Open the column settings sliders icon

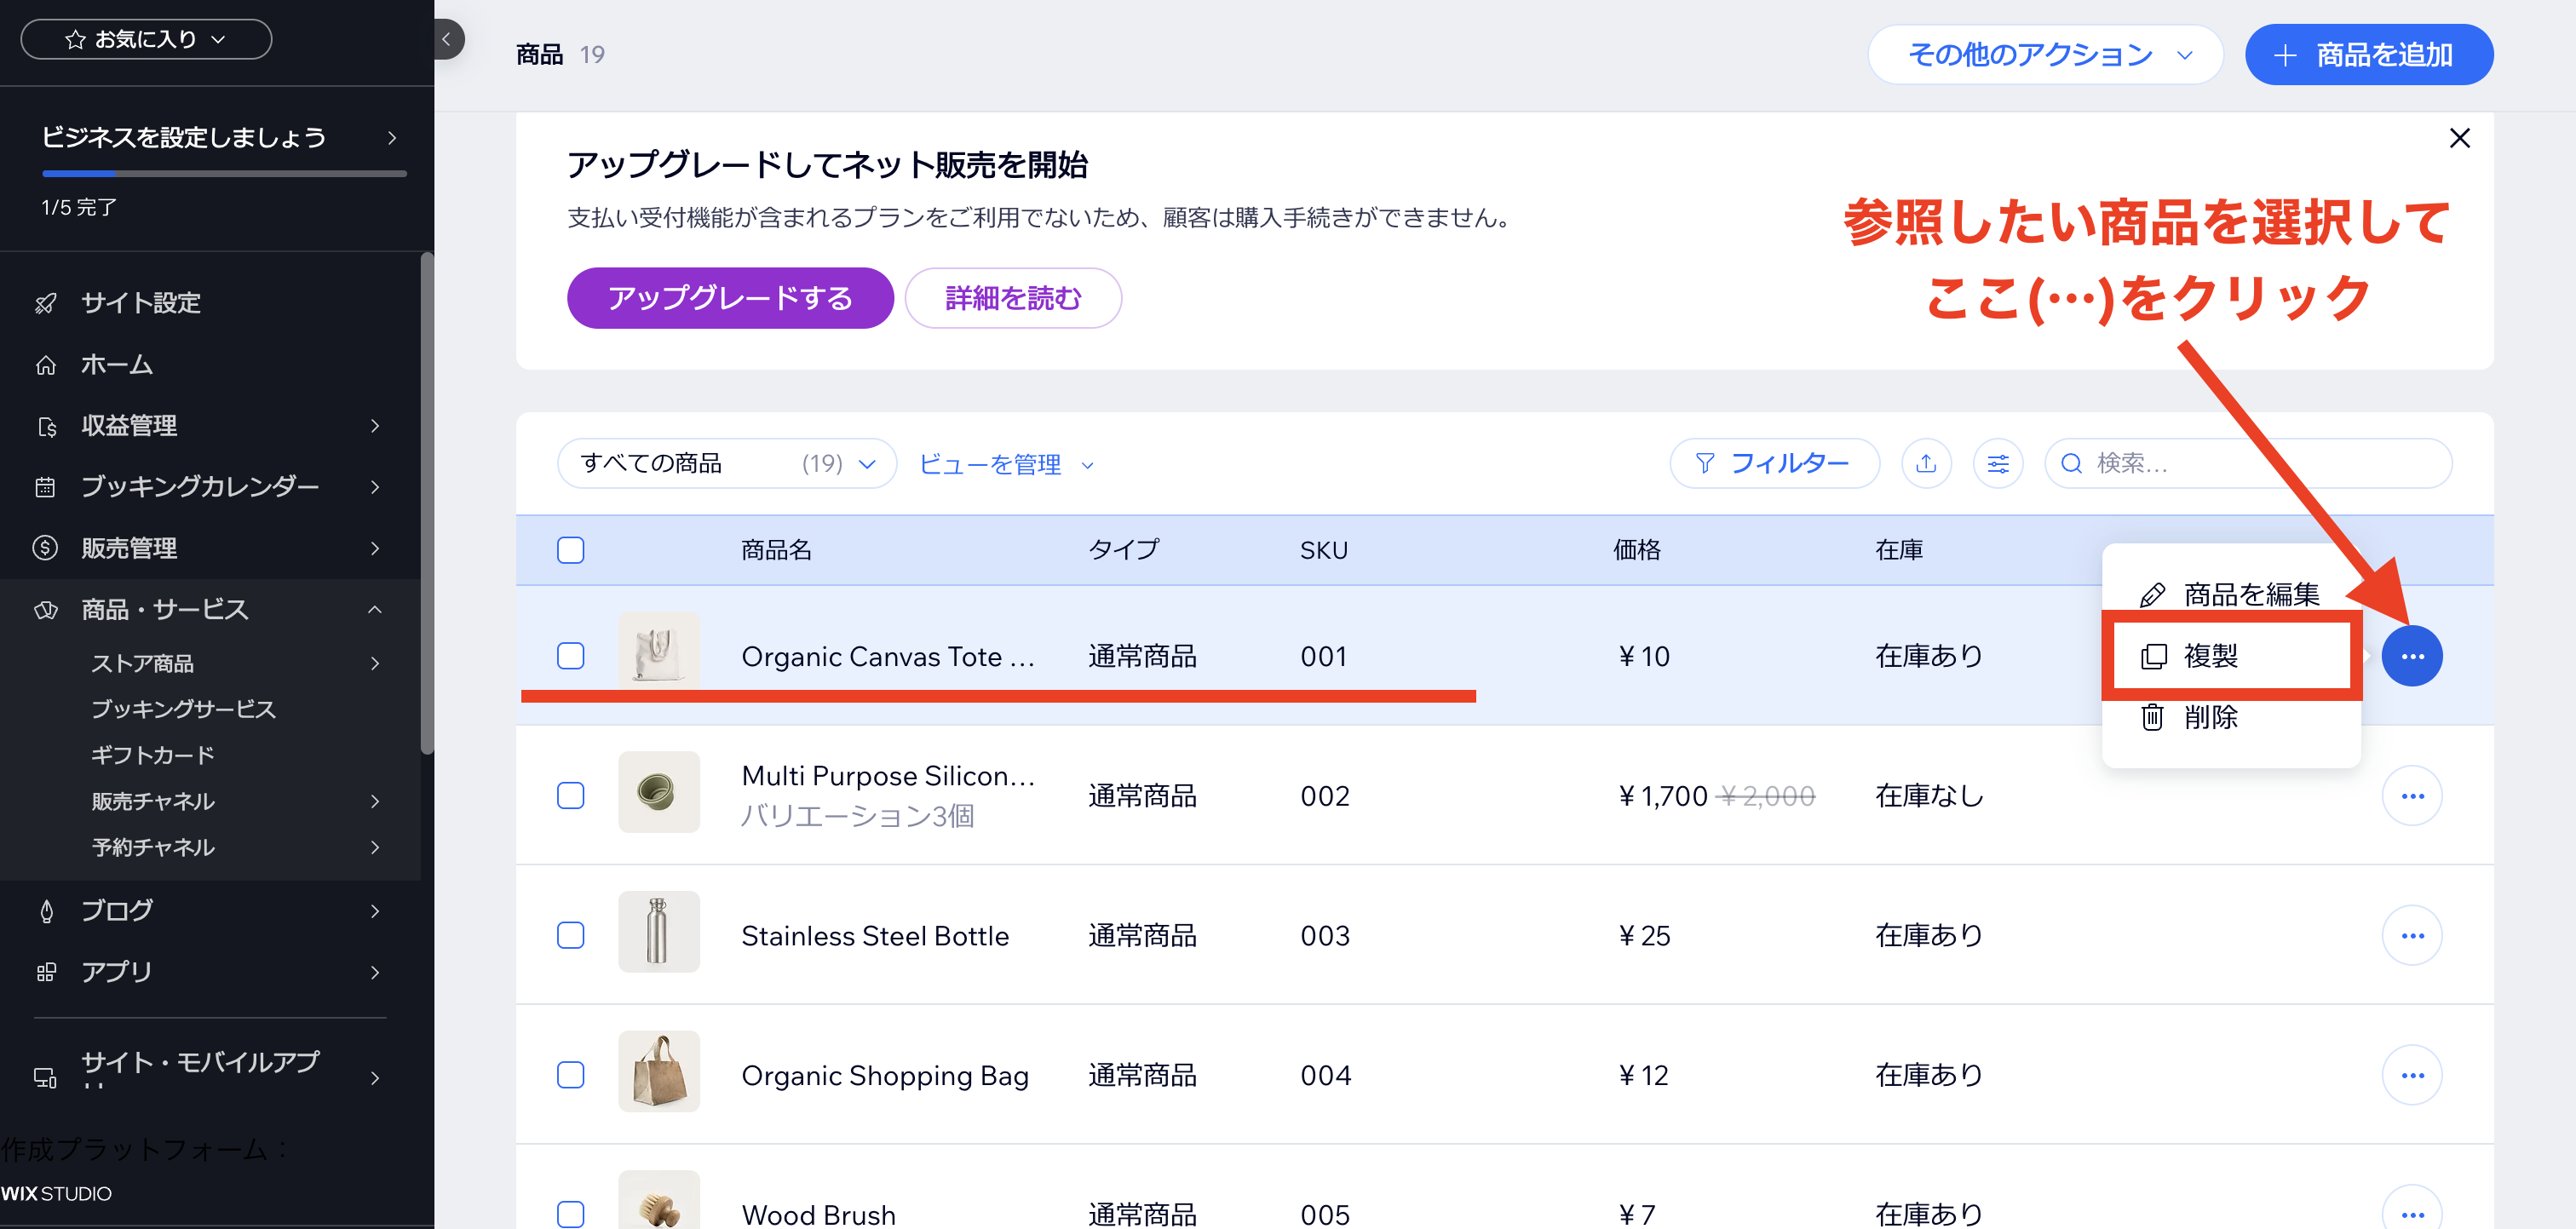point(1997,463)
